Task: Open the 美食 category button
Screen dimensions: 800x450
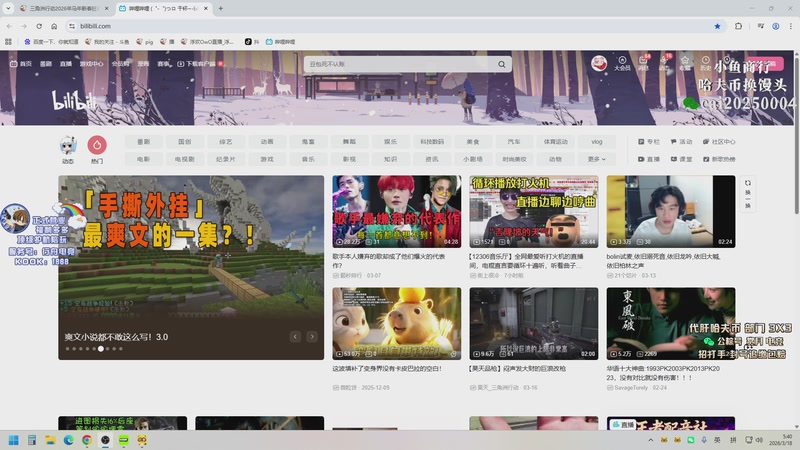Action: (473, 142)
